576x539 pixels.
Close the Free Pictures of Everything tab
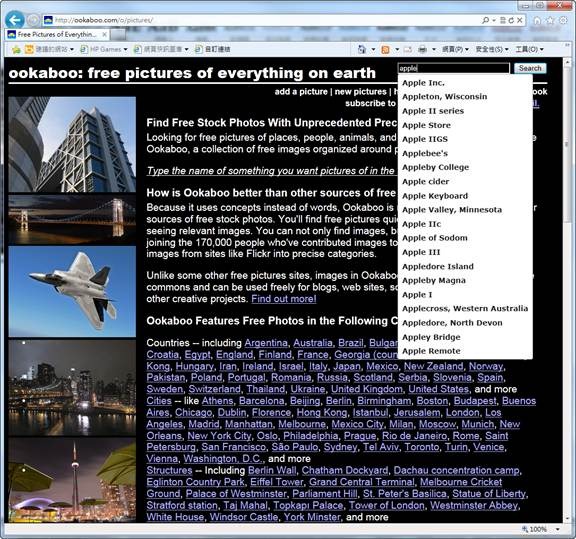(x=105, y=35)
